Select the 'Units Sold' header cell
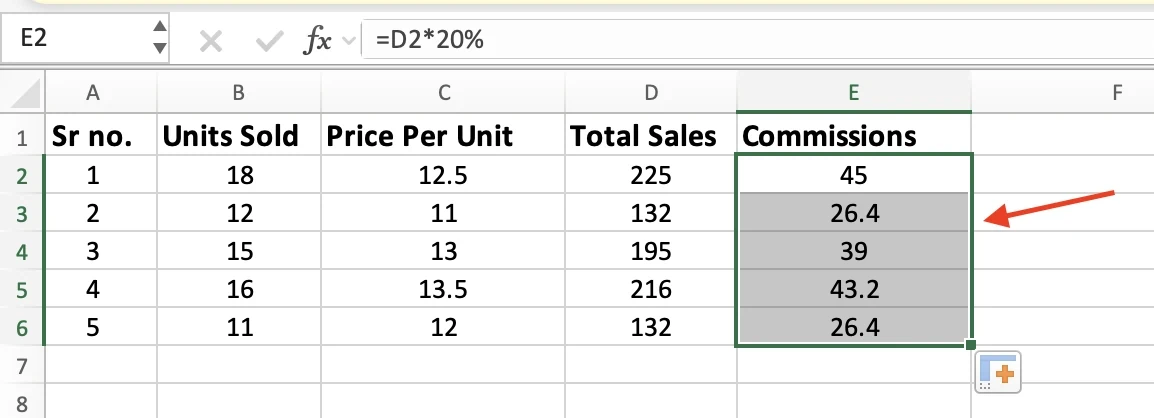This screenshot has height=418, width=1154. point(238,136)
